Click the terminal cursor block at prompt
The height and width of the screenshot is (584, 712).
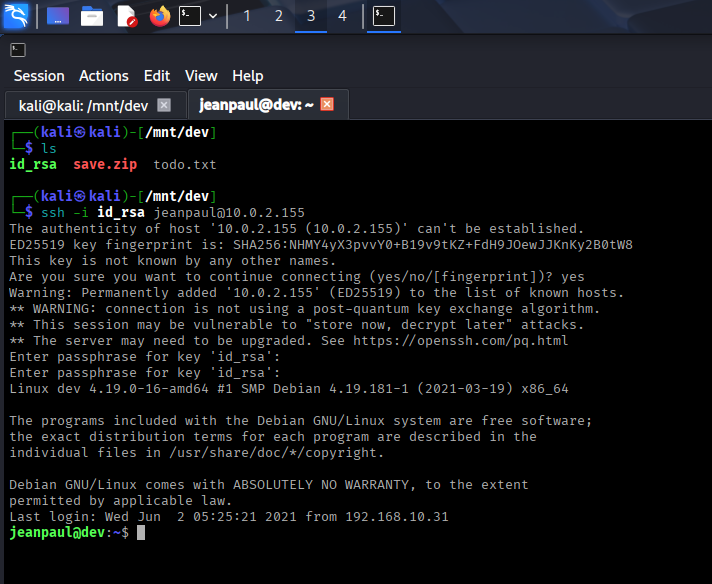click(141, 533)
